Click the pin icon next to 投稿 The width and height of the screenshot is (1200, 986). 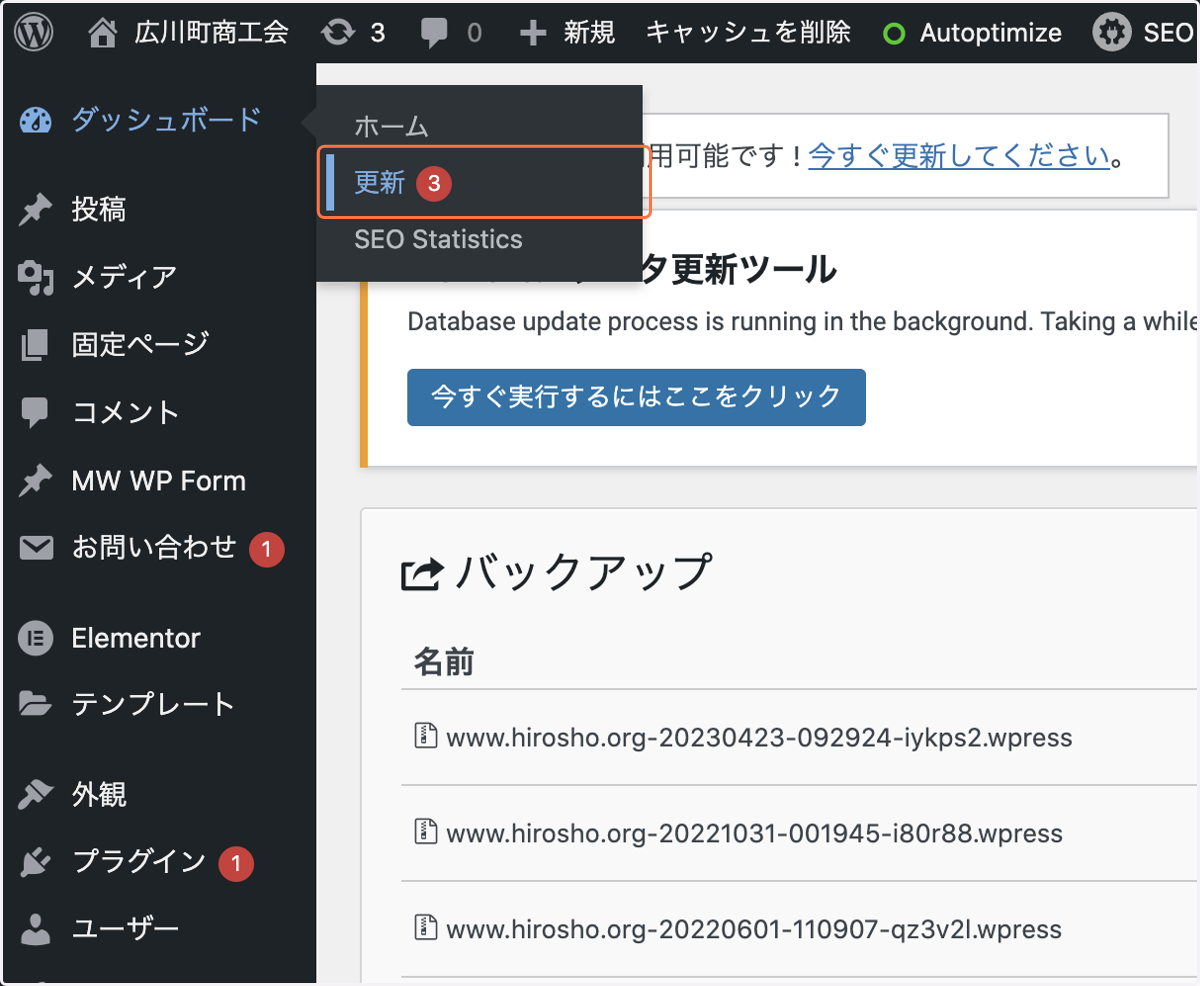click(36, 209)
